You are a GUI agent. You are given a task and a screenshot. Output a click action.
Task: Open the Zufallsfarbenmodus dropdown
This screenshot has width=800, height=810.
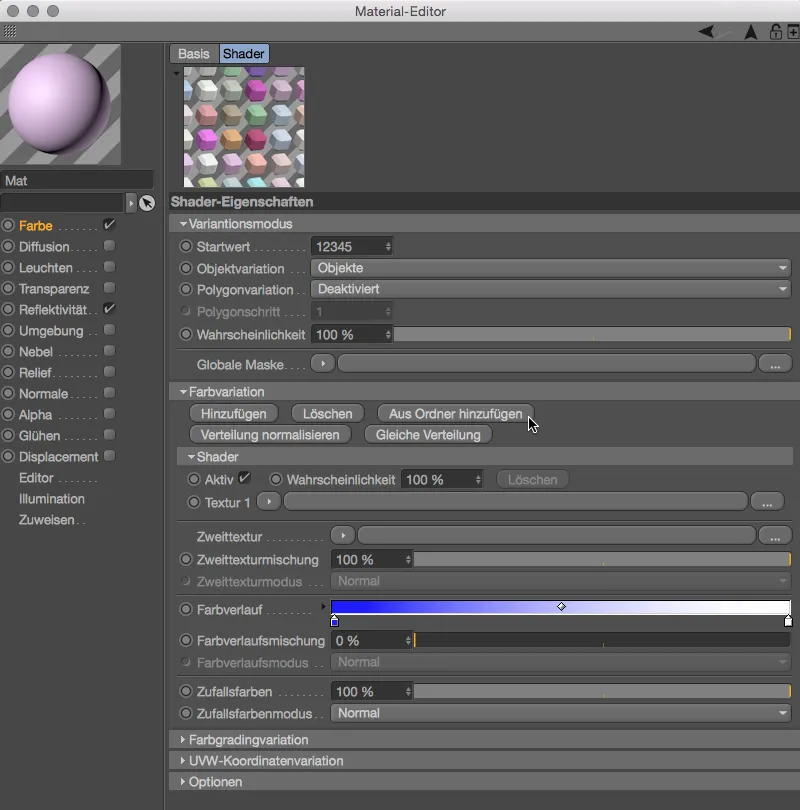click(560, 713)
